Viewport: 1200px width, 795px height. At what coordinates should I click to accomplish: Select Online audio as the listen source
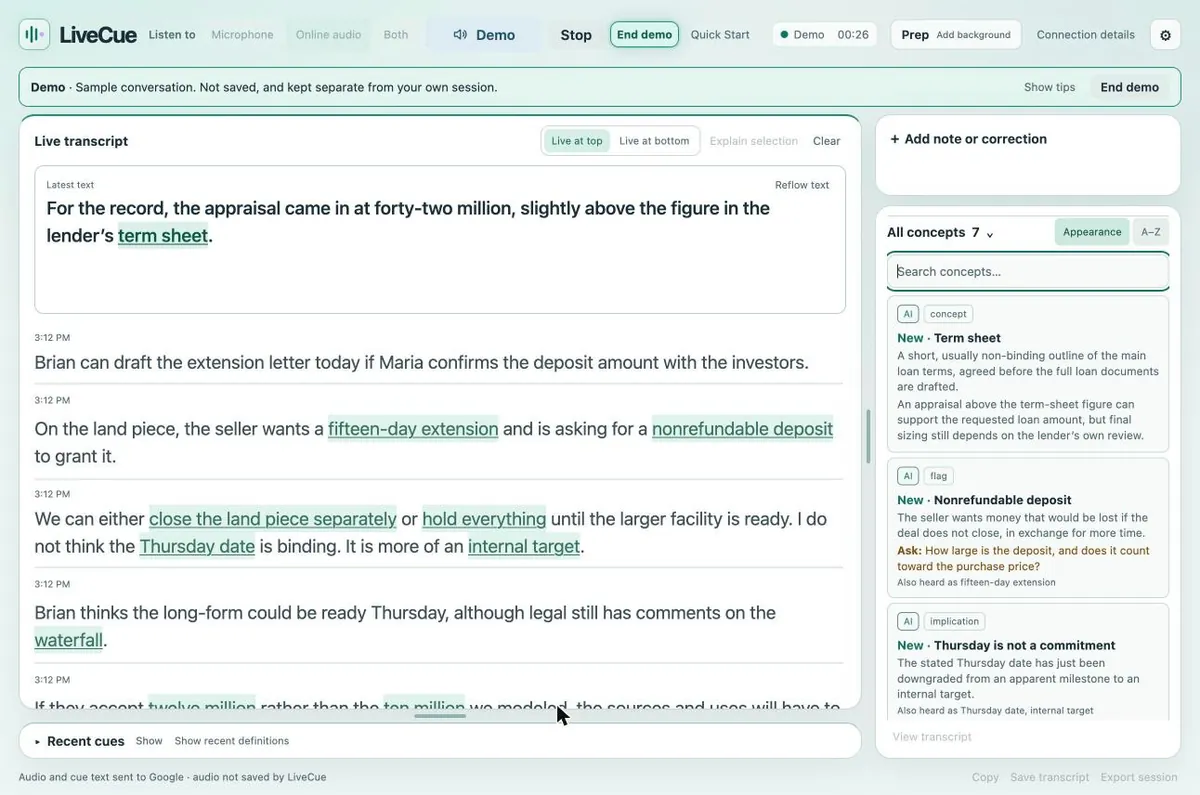click(x=328, y=35)
